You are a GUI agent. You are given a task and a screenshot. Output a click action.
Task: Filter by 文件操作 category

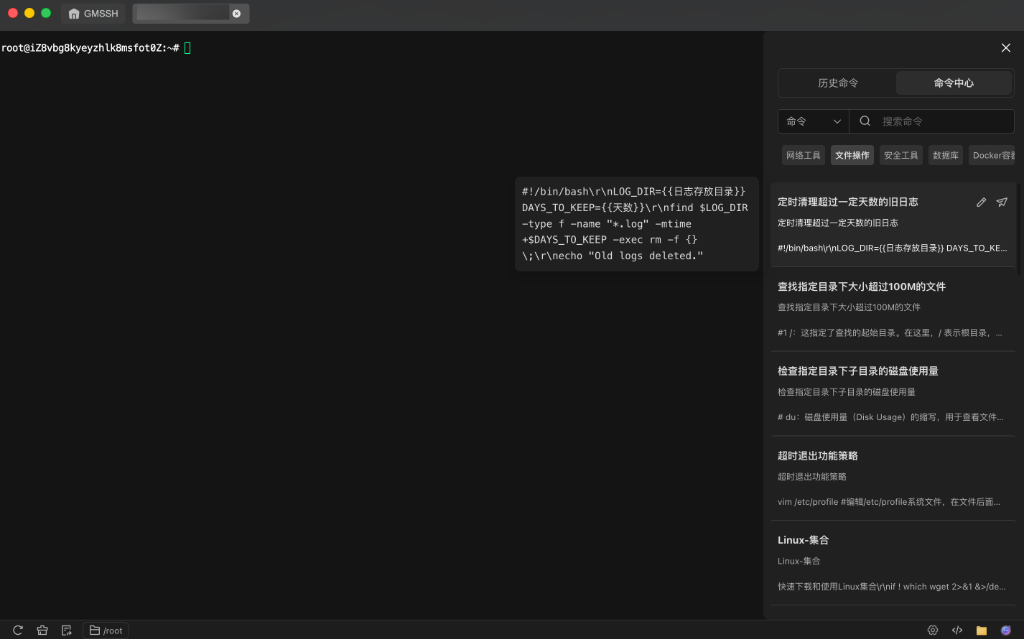coord(852,155)
